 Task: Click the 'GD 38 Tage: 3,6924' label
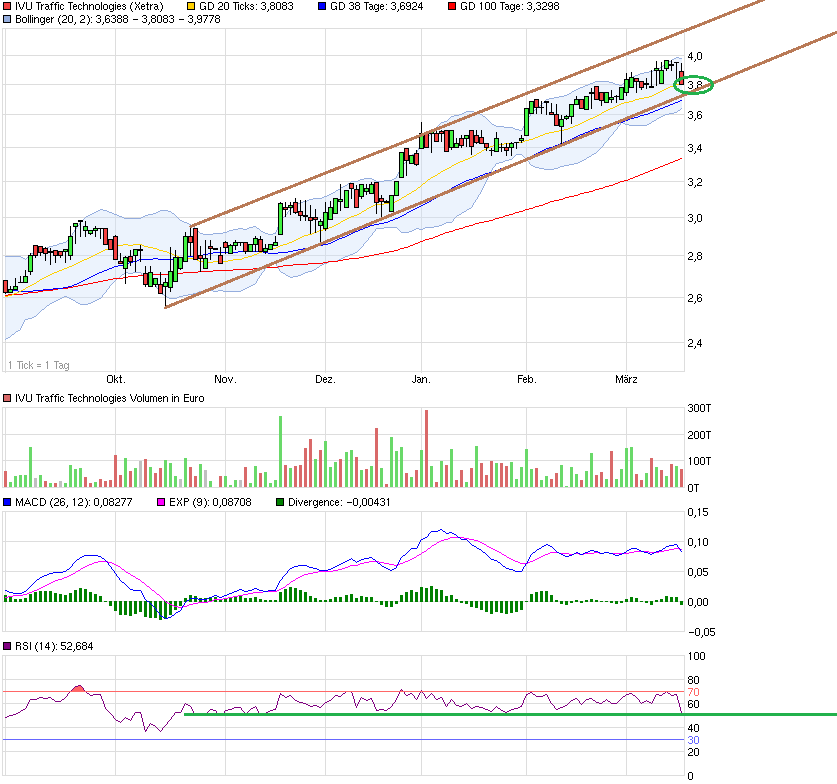[376, 7]
